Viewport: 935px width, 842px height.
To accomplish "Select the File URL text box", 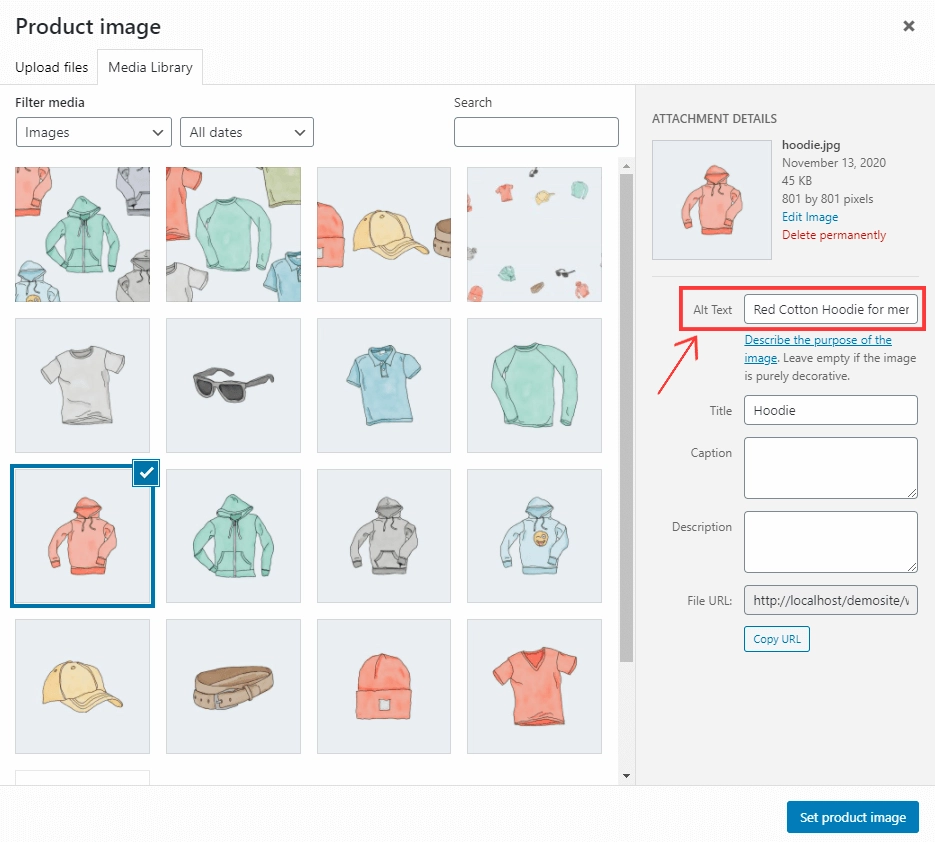I will [830, 600].
